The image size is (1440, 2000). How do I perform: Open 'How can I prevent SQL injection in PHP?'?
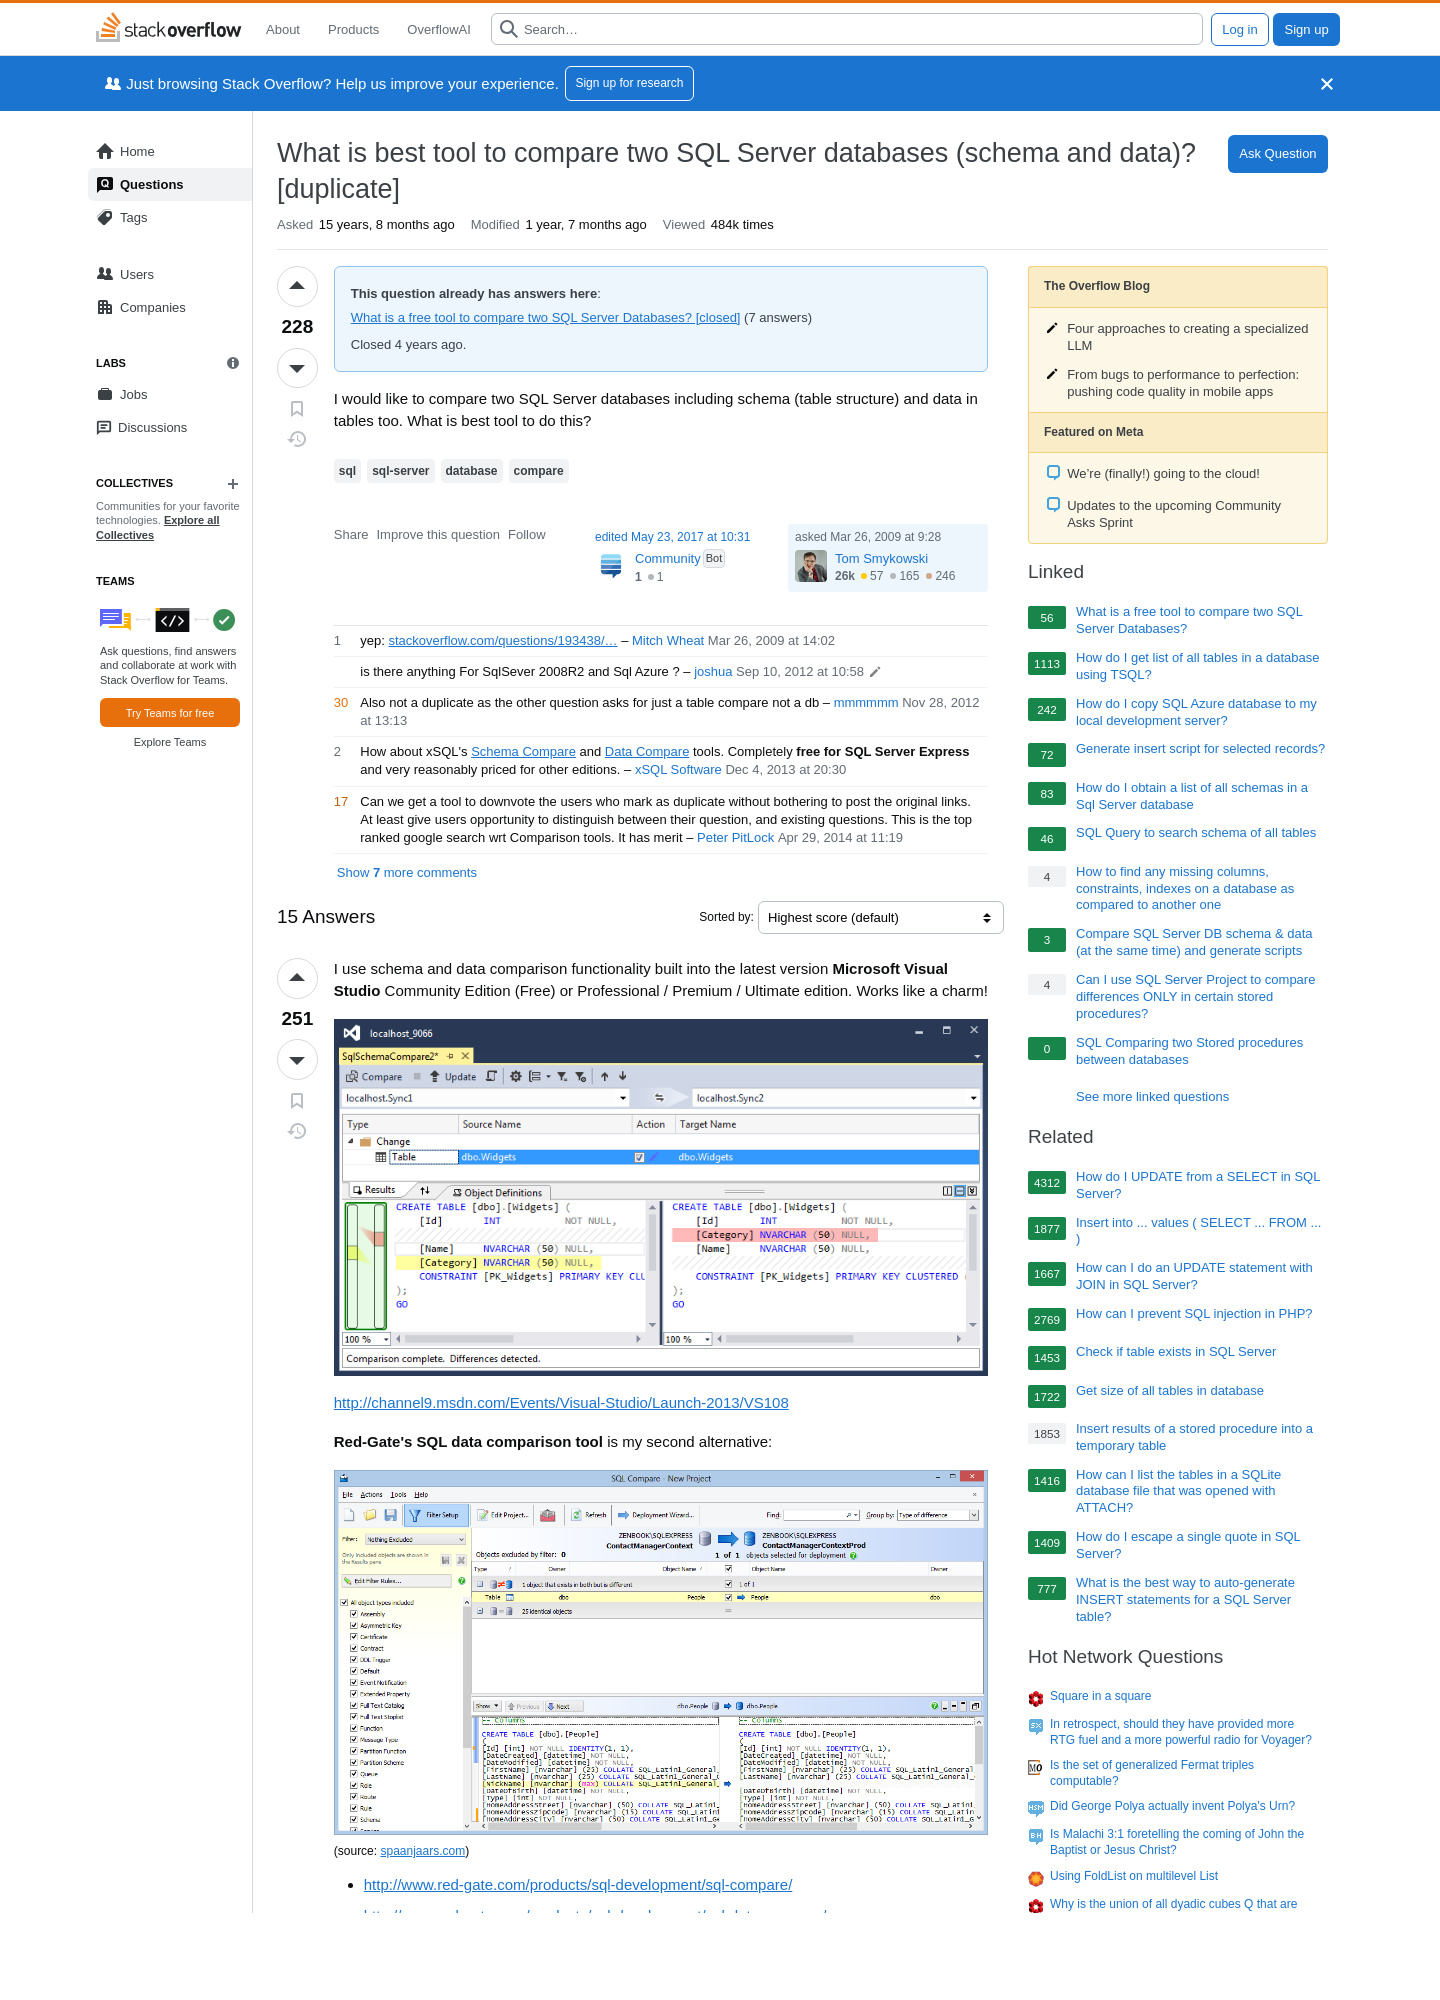click(x=1194, y=1314)
